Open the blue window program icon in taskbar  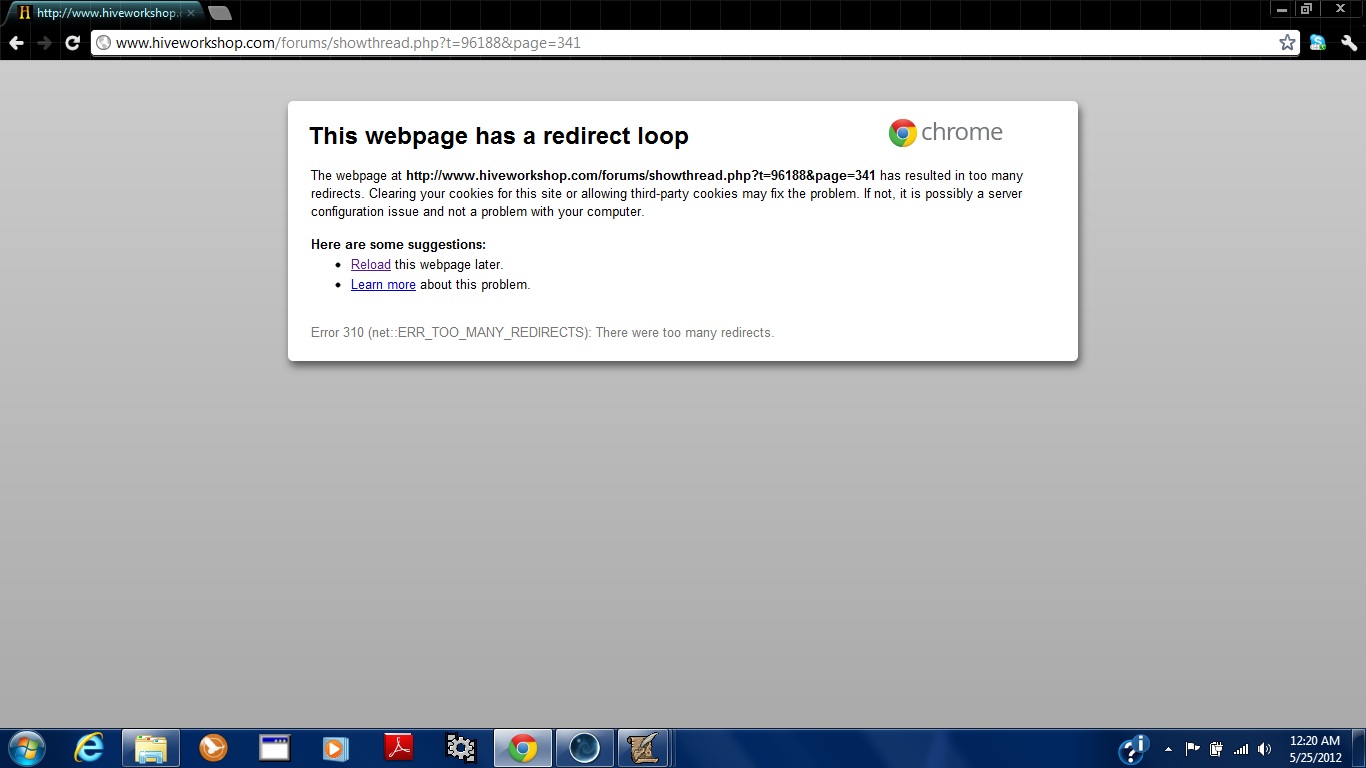(274, 748)
